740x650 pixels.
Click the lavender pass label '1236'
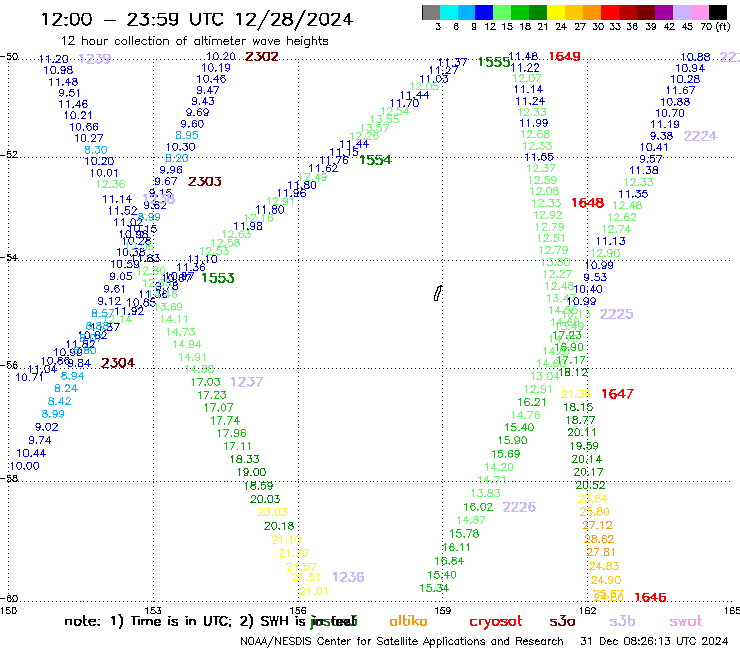pos(348,577)
